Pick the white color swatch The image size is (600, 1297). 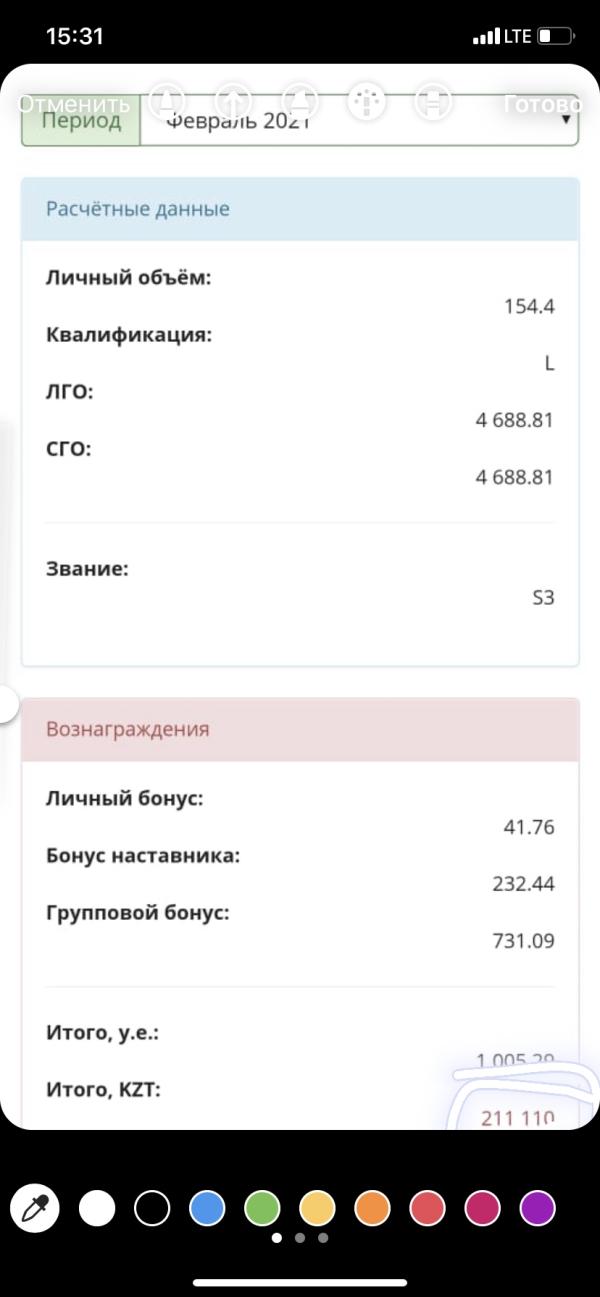tap(97, 1208)
